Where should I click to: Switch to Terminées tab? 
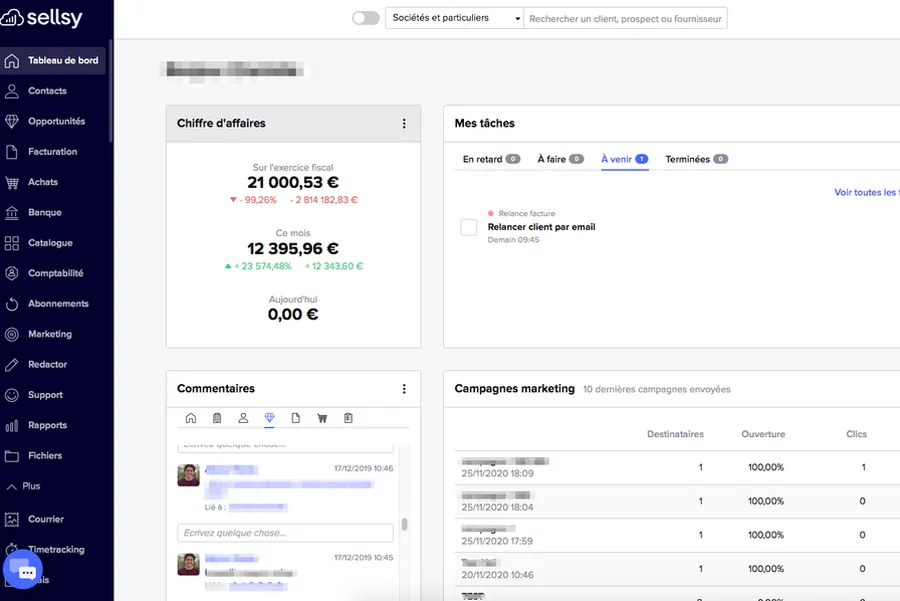pyautogui.click(x=696, y=159)
